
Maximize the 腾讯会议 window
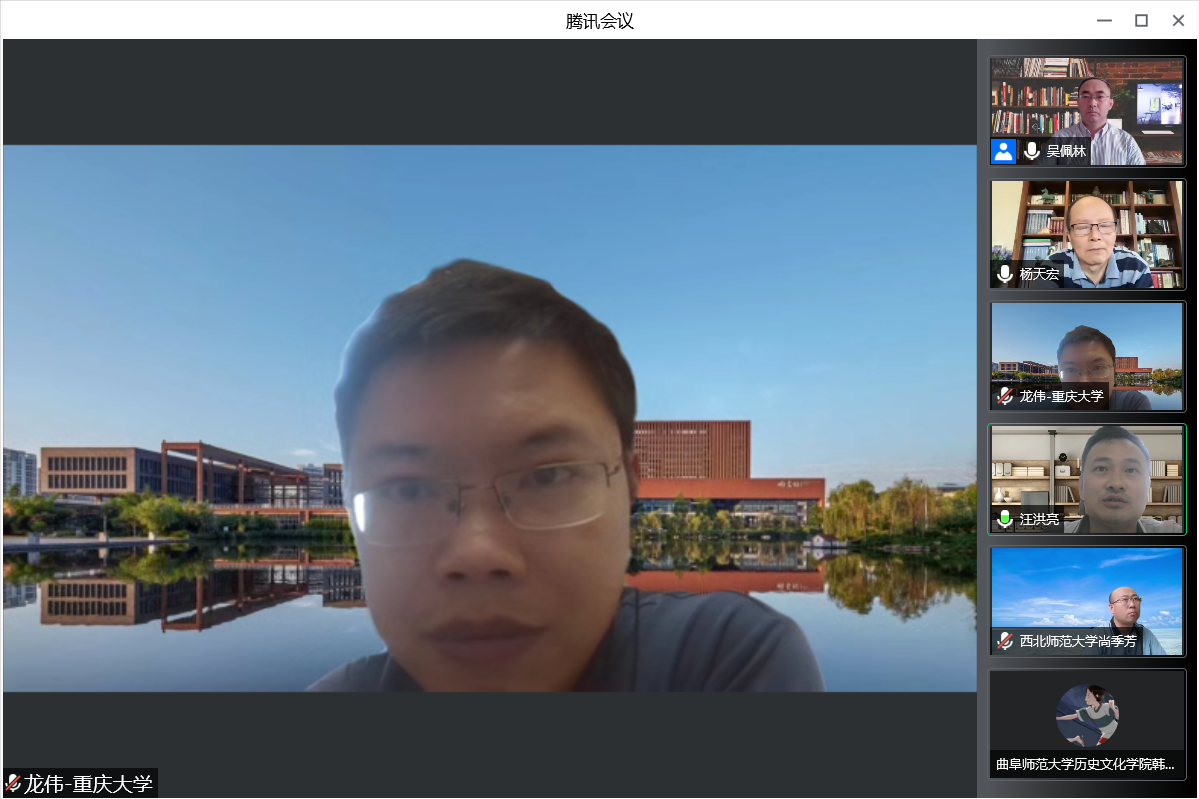tap(1141, 21)
